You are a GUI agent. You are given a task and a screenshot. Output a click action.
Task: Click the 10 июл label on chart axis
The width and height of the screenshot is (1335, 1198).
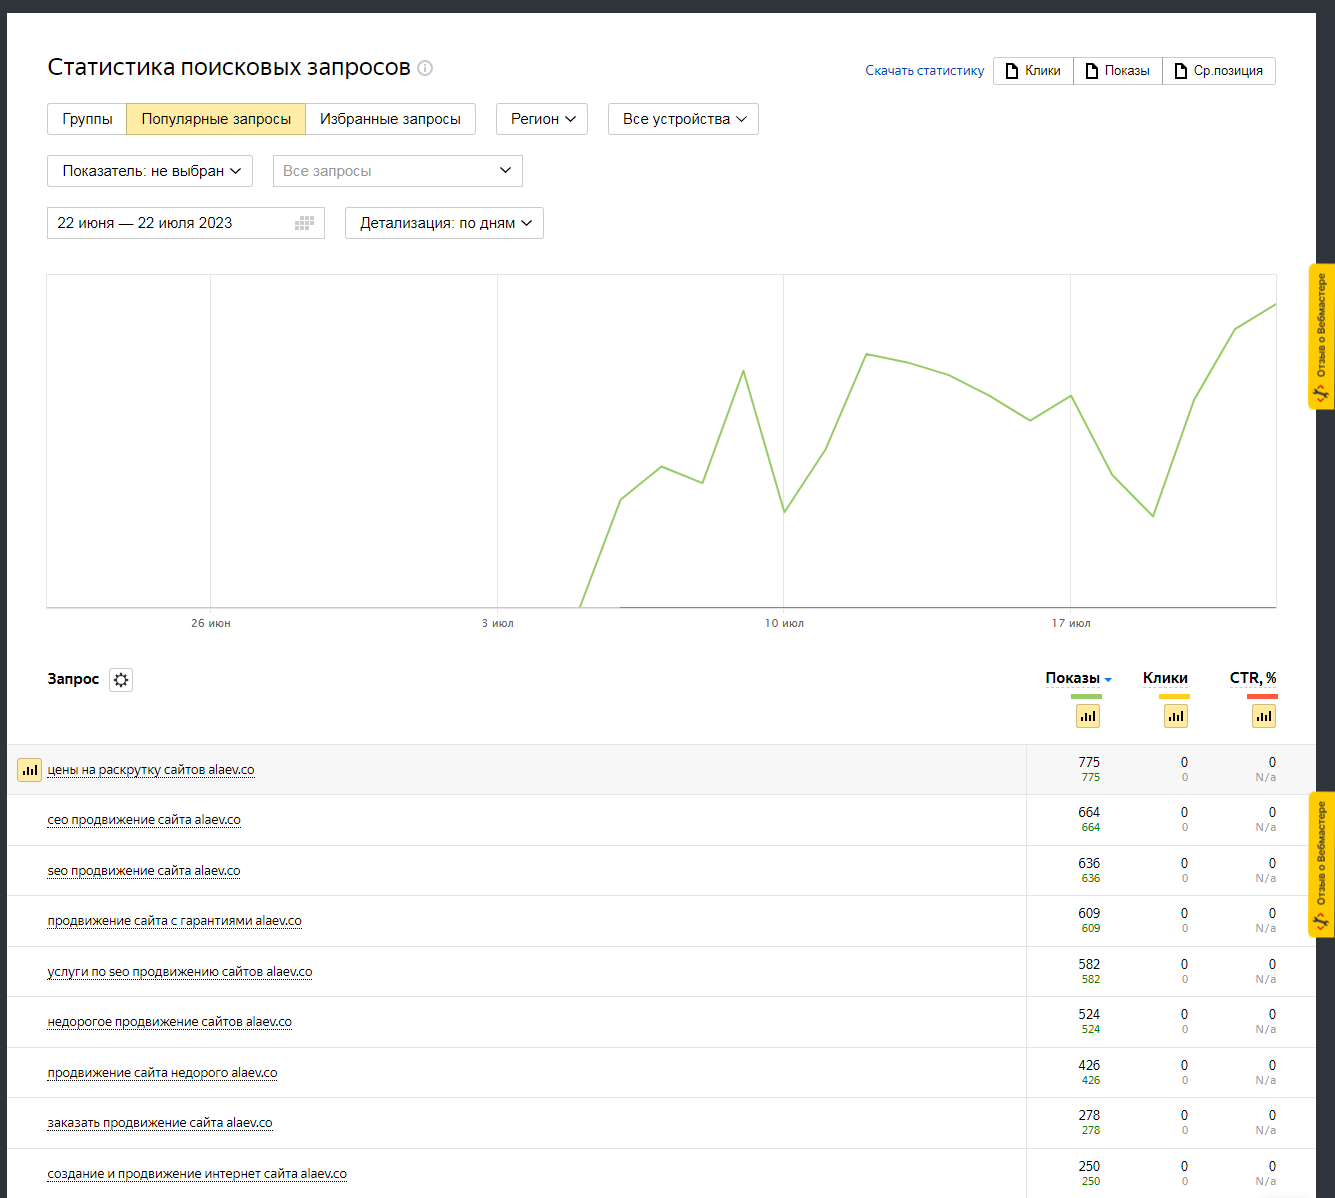tap(784, 623)
